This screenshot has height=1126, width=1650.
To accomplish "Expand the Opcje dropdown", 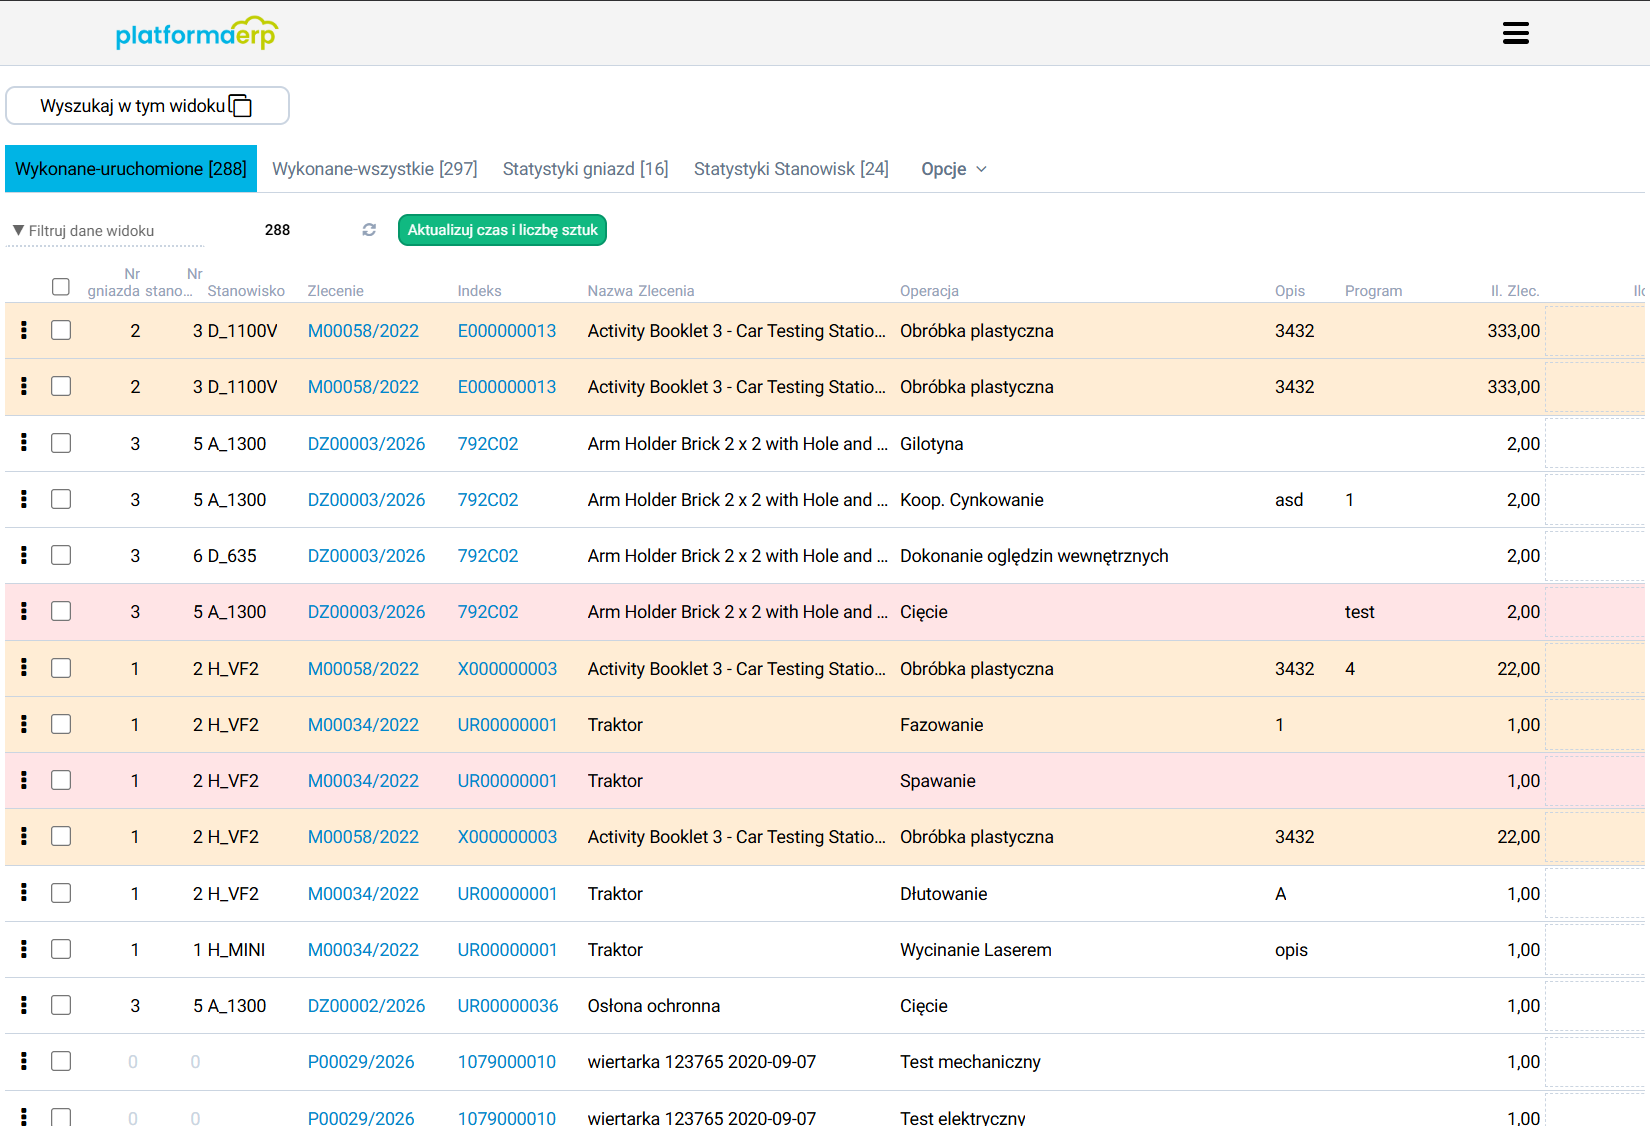I will pos(954,169).
